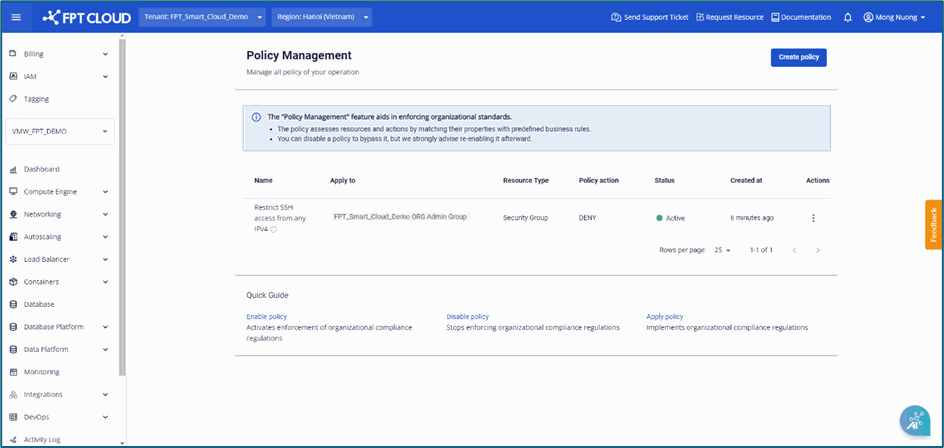The image size is (944, 448).
Task: Open the Region Hanoi dropdown
Action: click(321, 17)
